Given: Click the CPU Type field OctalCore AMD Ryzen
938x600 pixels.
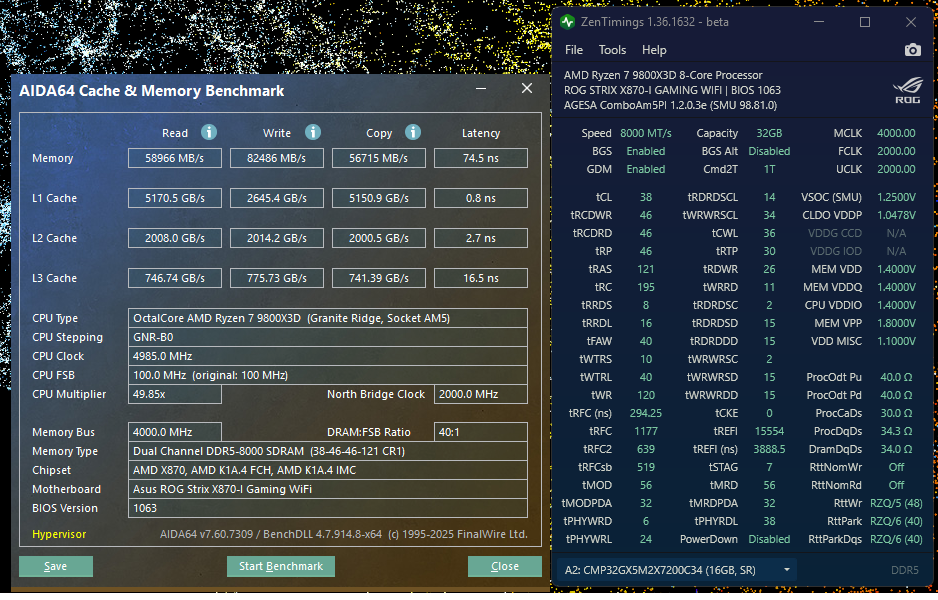Looking at the screenshot, I should click(x=328, y=318).
